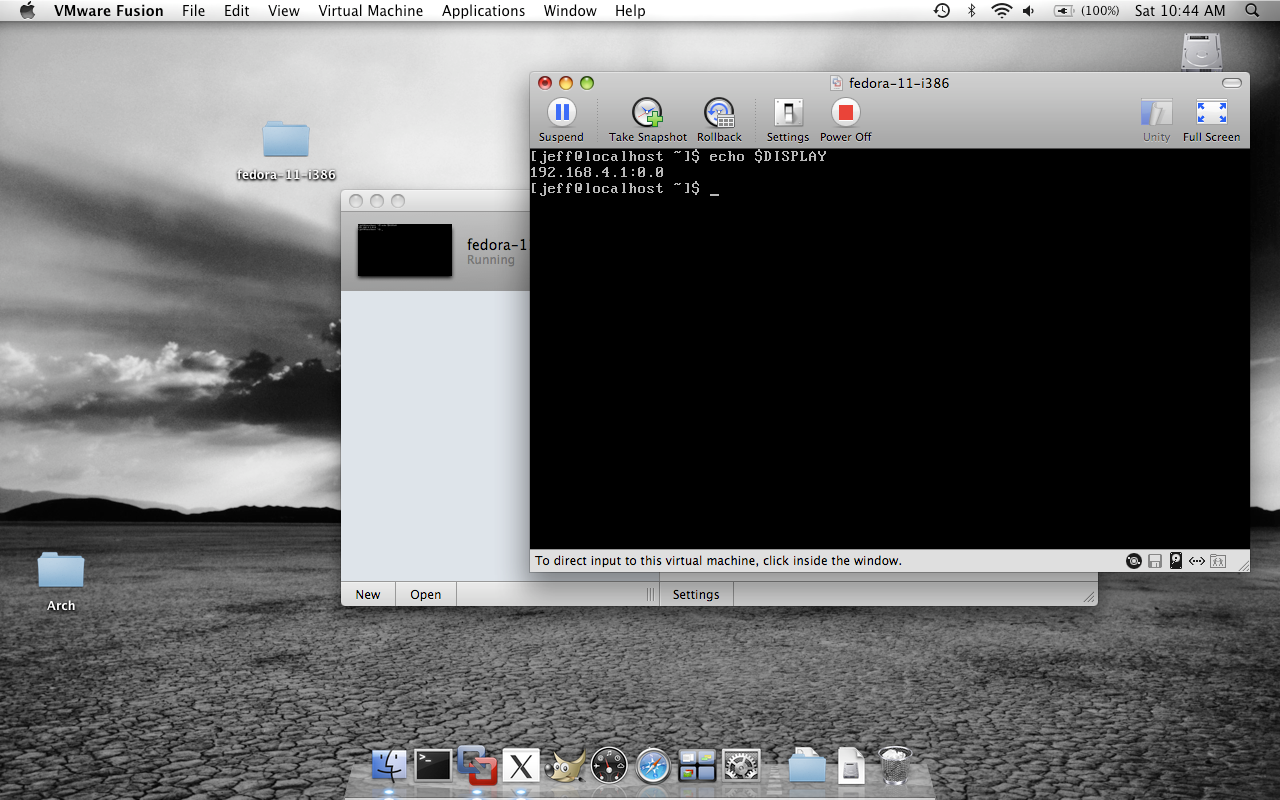Click the 'To direct input' status bar message
This screenshot has height=800, width=1280.
tap(718, 561)
